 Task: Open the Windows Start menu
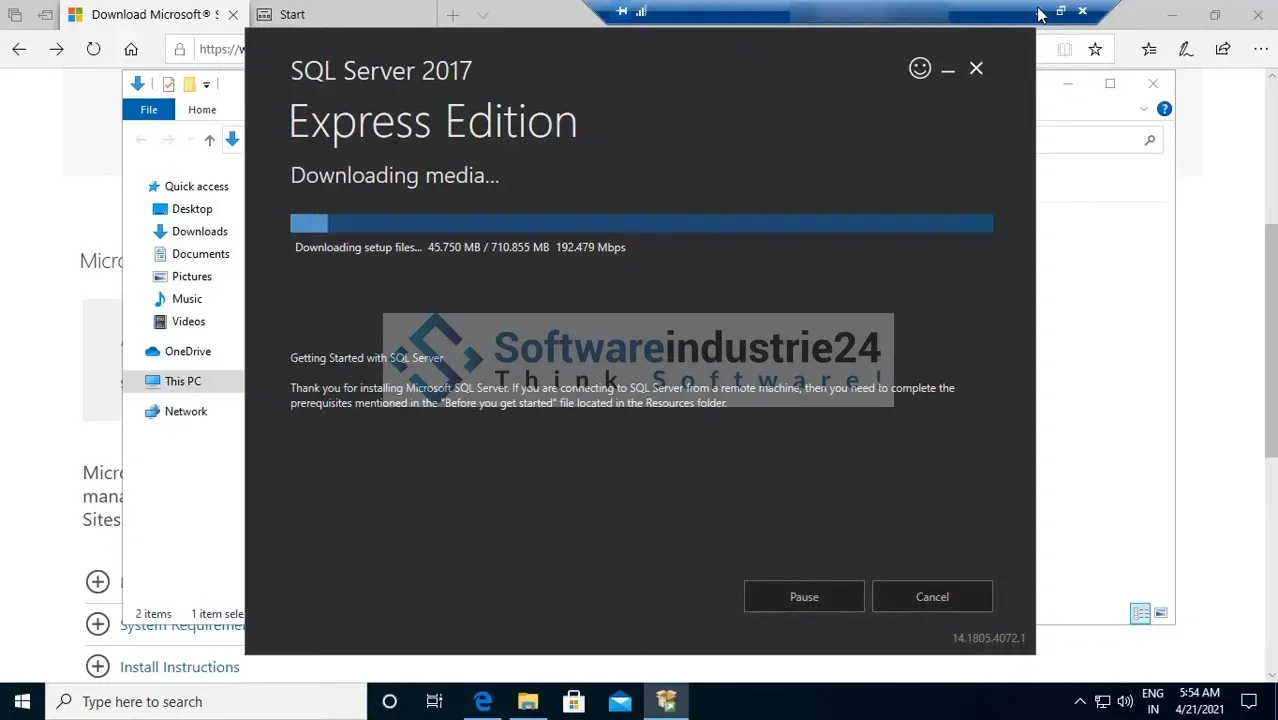pos(22,701)
